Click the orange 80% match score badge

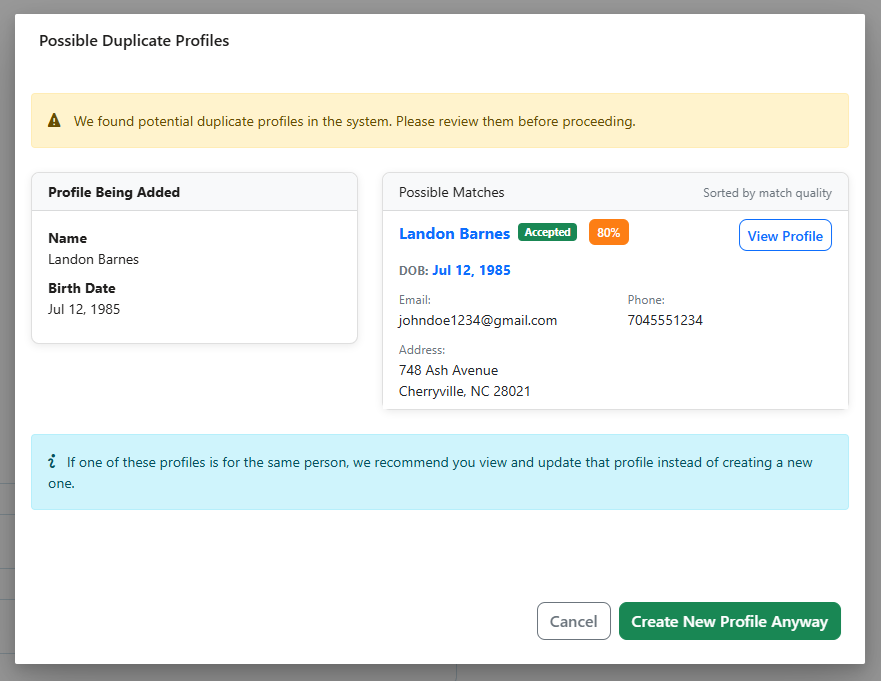(608, 231)
